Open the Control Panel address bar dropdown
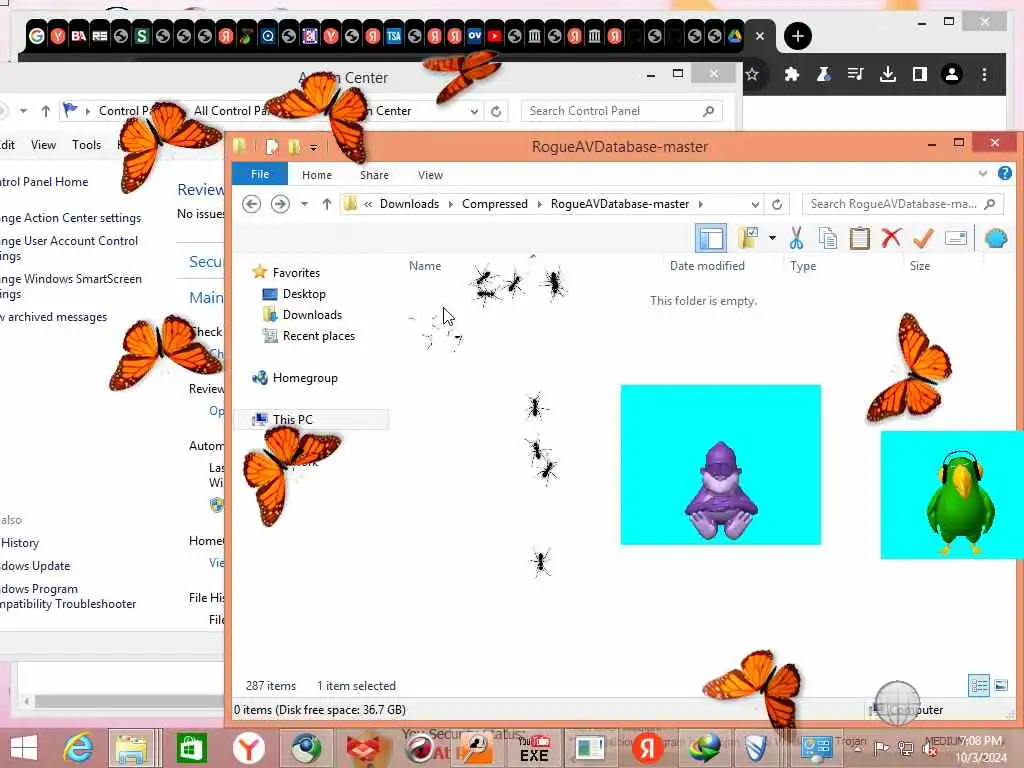Image resolution: width=1024 pixels, height=768 pixels. pyautogui.click(x=474, y=111)
